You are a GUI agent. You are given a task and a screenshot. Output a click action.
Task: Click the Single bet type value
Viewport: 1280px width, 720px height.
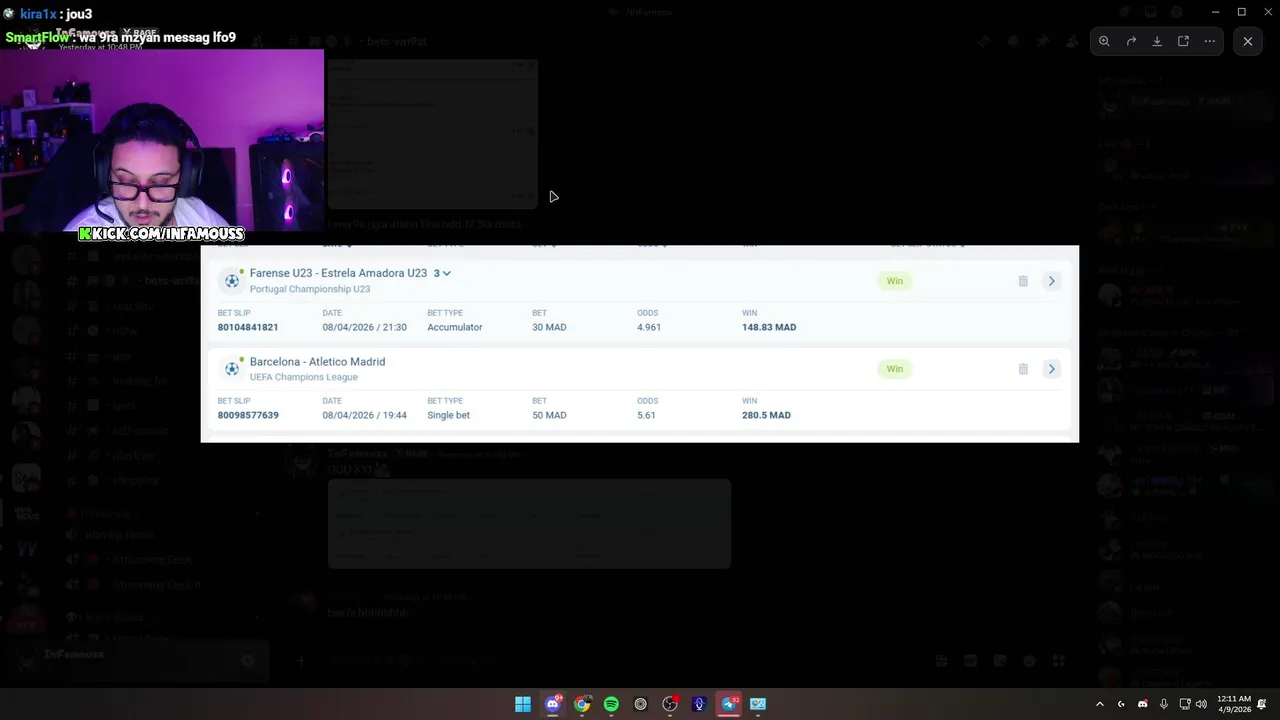(x=448, y=415)
